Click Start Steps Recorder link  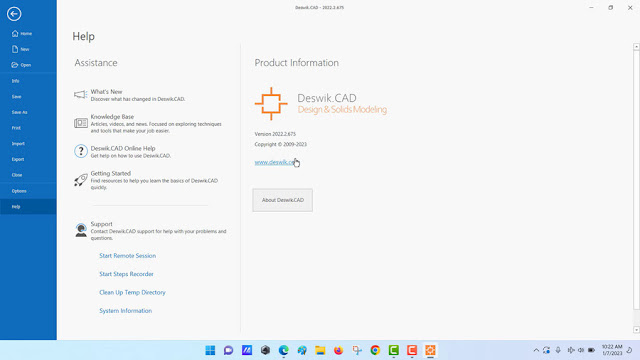126,274
